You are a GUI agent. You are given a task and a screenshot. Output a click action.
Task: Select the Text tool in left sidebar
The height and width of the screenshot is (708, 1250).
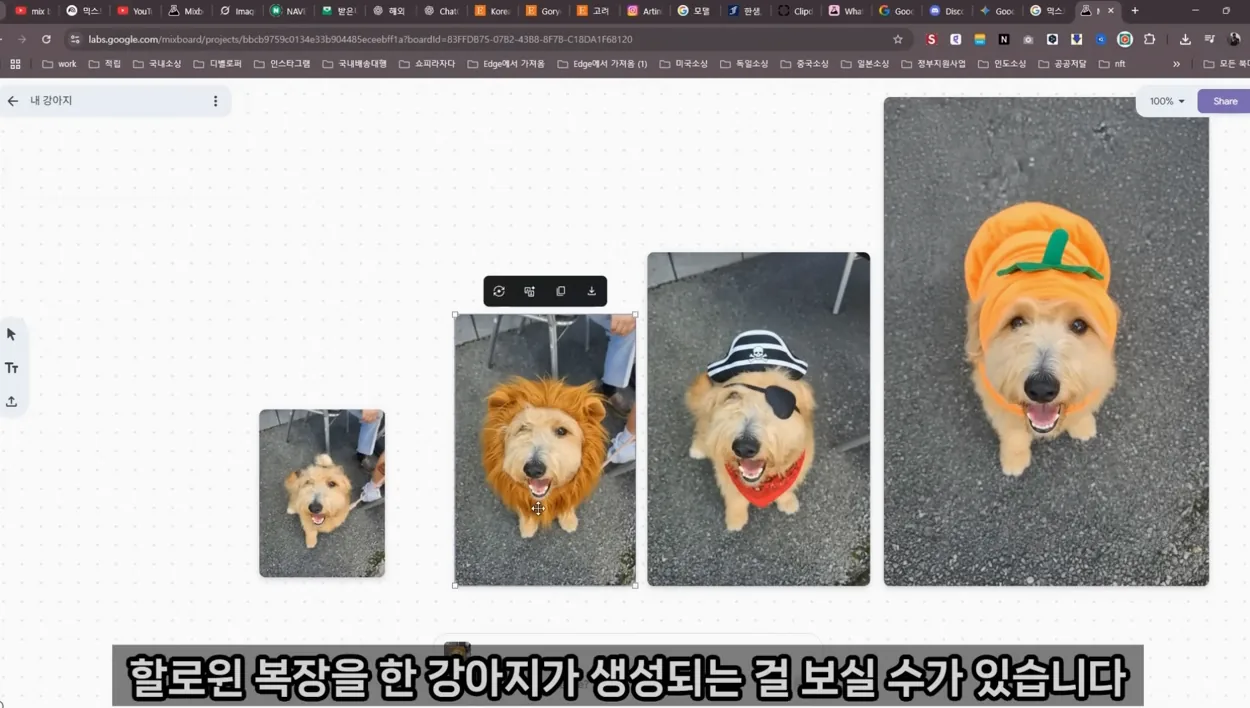pyautogui.click(x=12, y=368)
